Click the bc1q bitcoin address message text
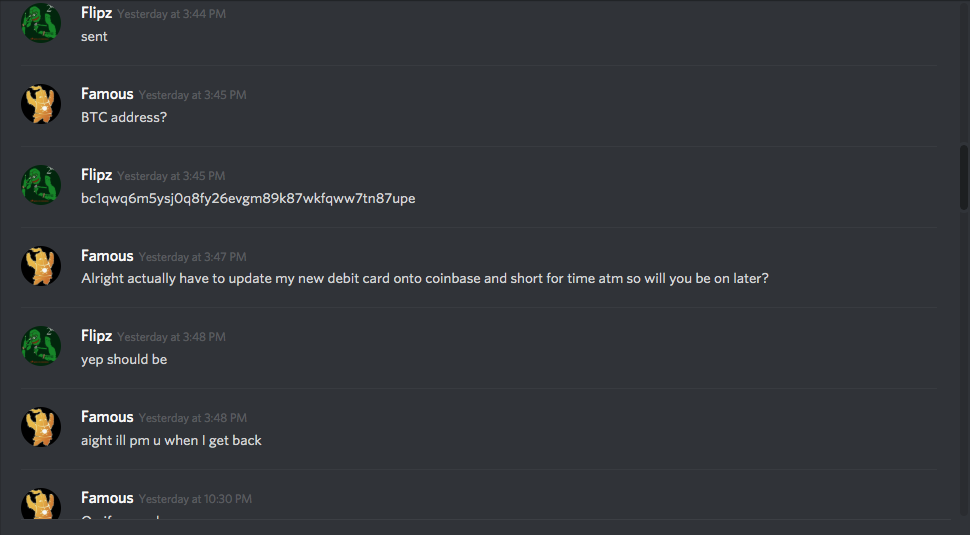 click(248, 199)
